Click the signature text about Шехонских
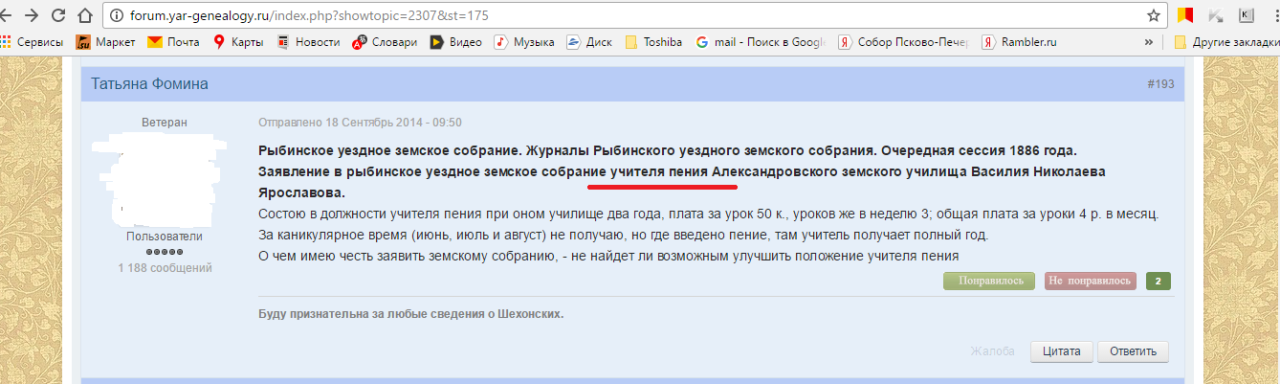The image size is (1280, 384). click(x=411, y=314)
